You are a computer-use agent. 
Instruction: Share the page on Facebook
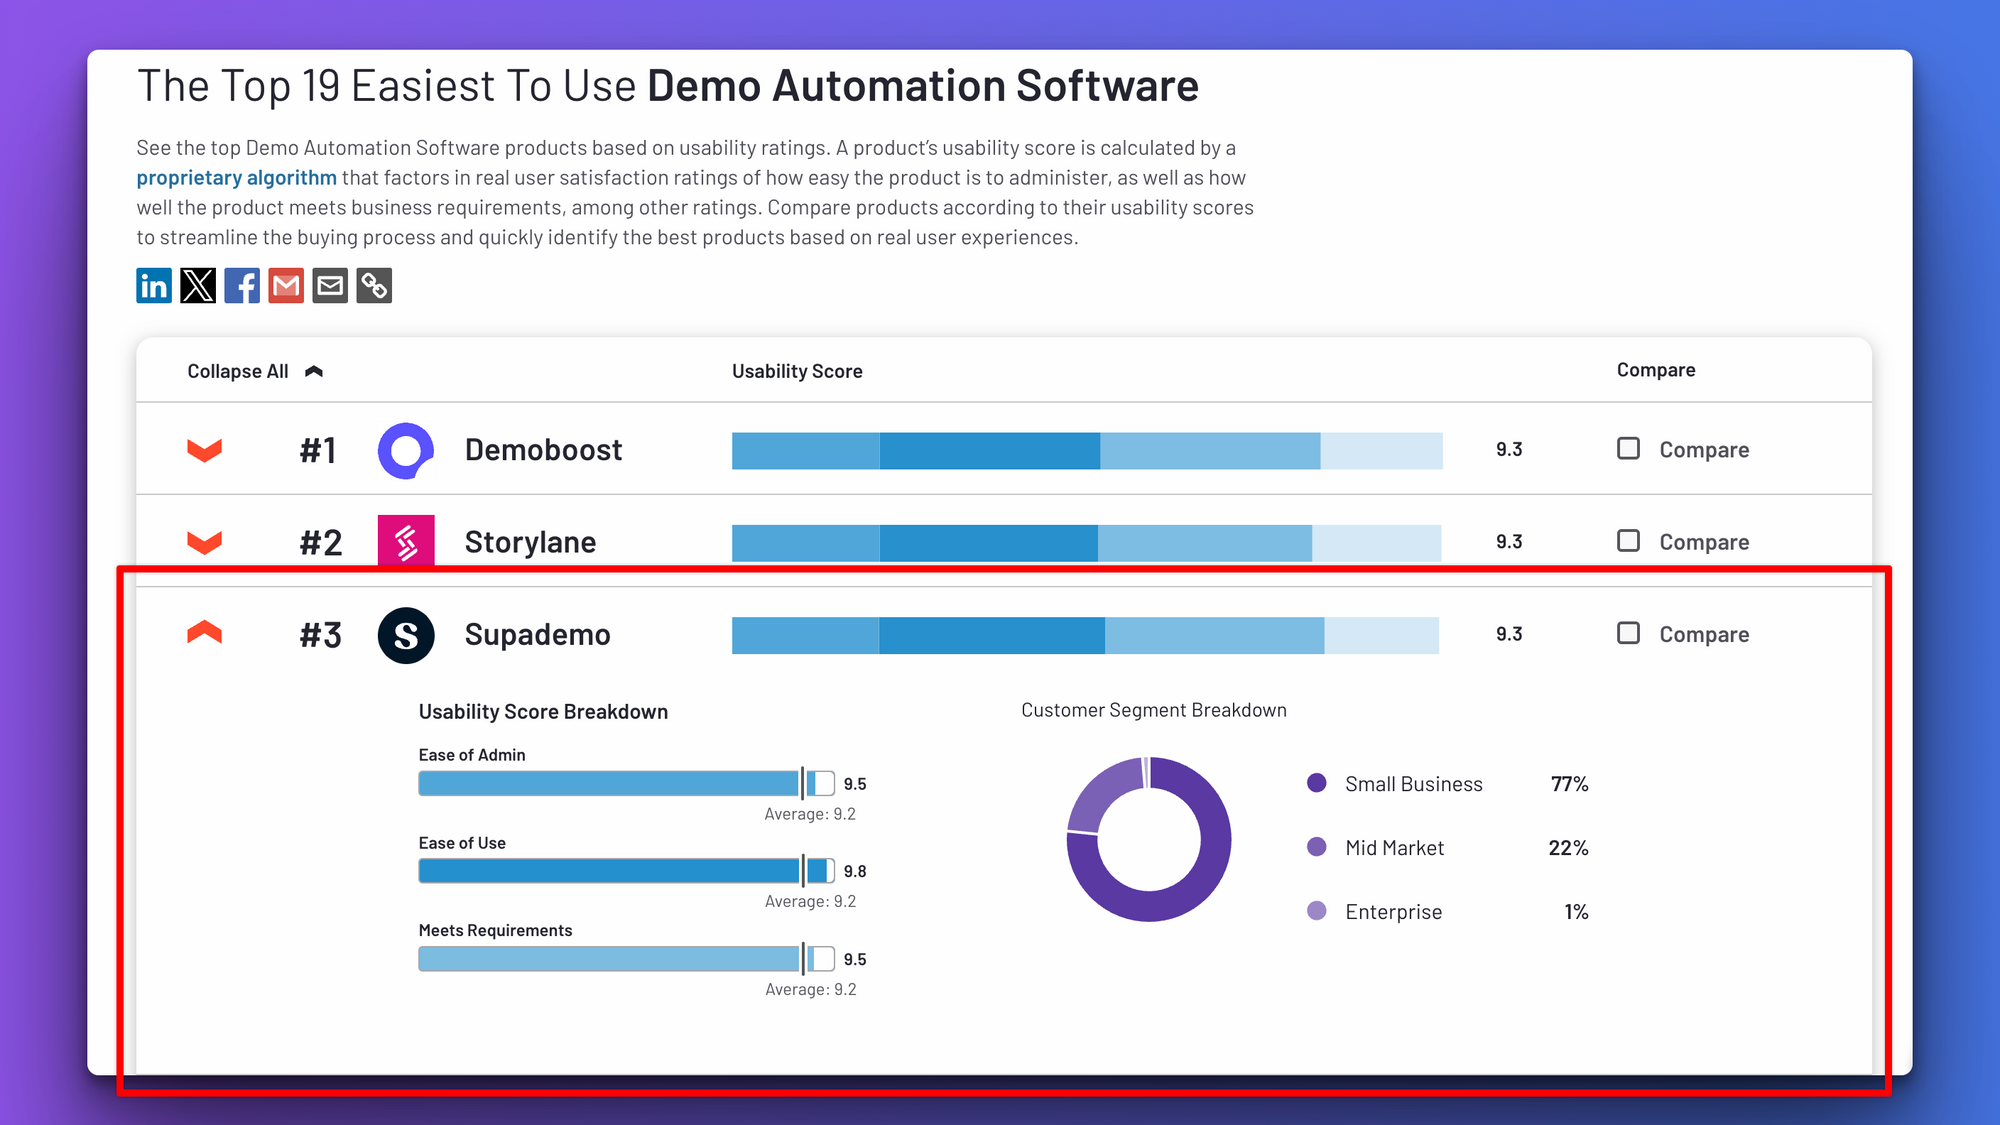242,286
